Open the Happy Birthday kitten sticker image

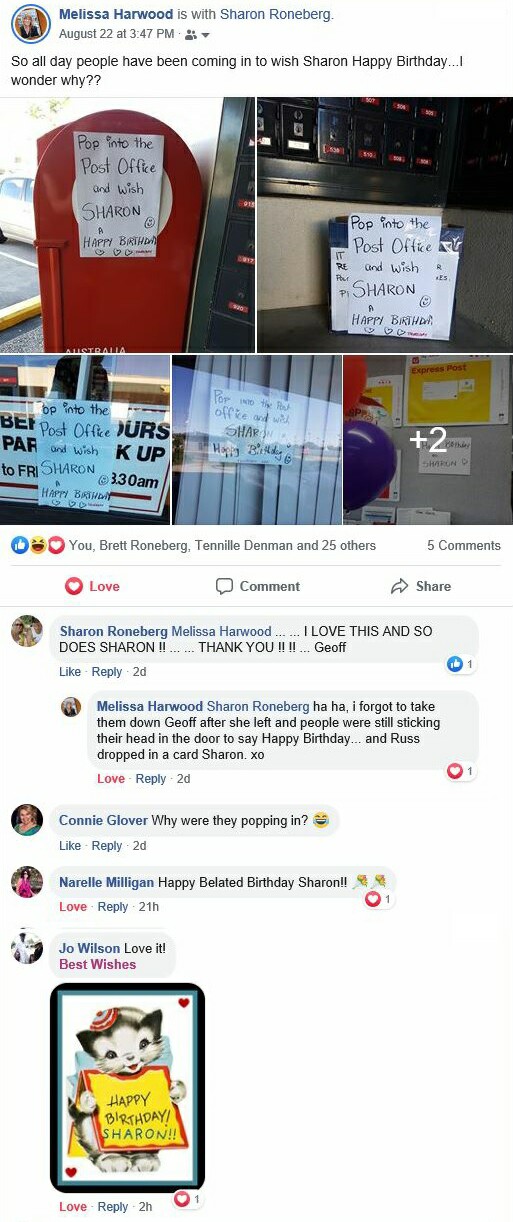tap(127, 1088)
